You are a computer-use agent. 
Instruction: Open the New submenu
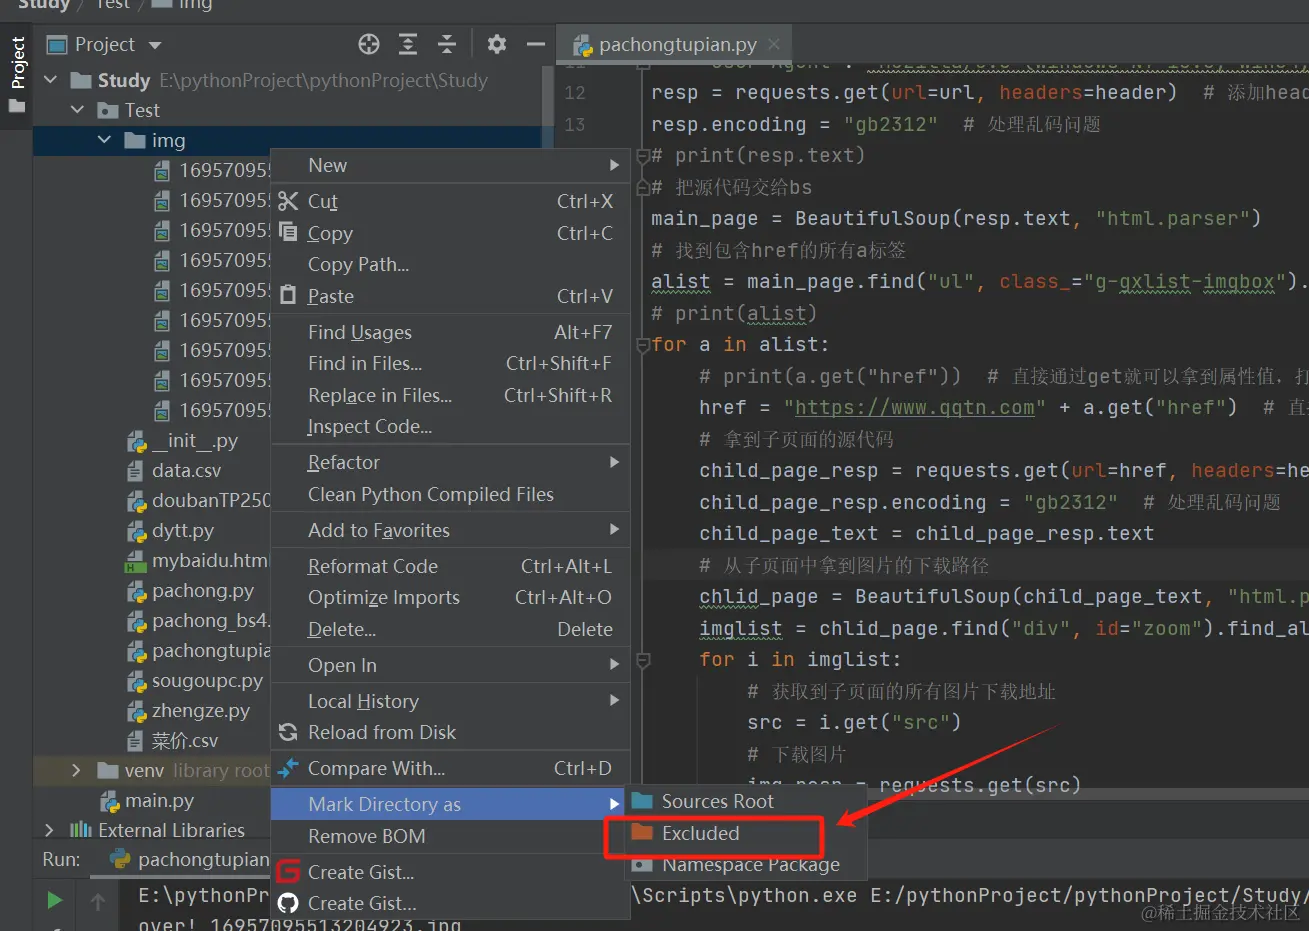click(x=450, y=165)
